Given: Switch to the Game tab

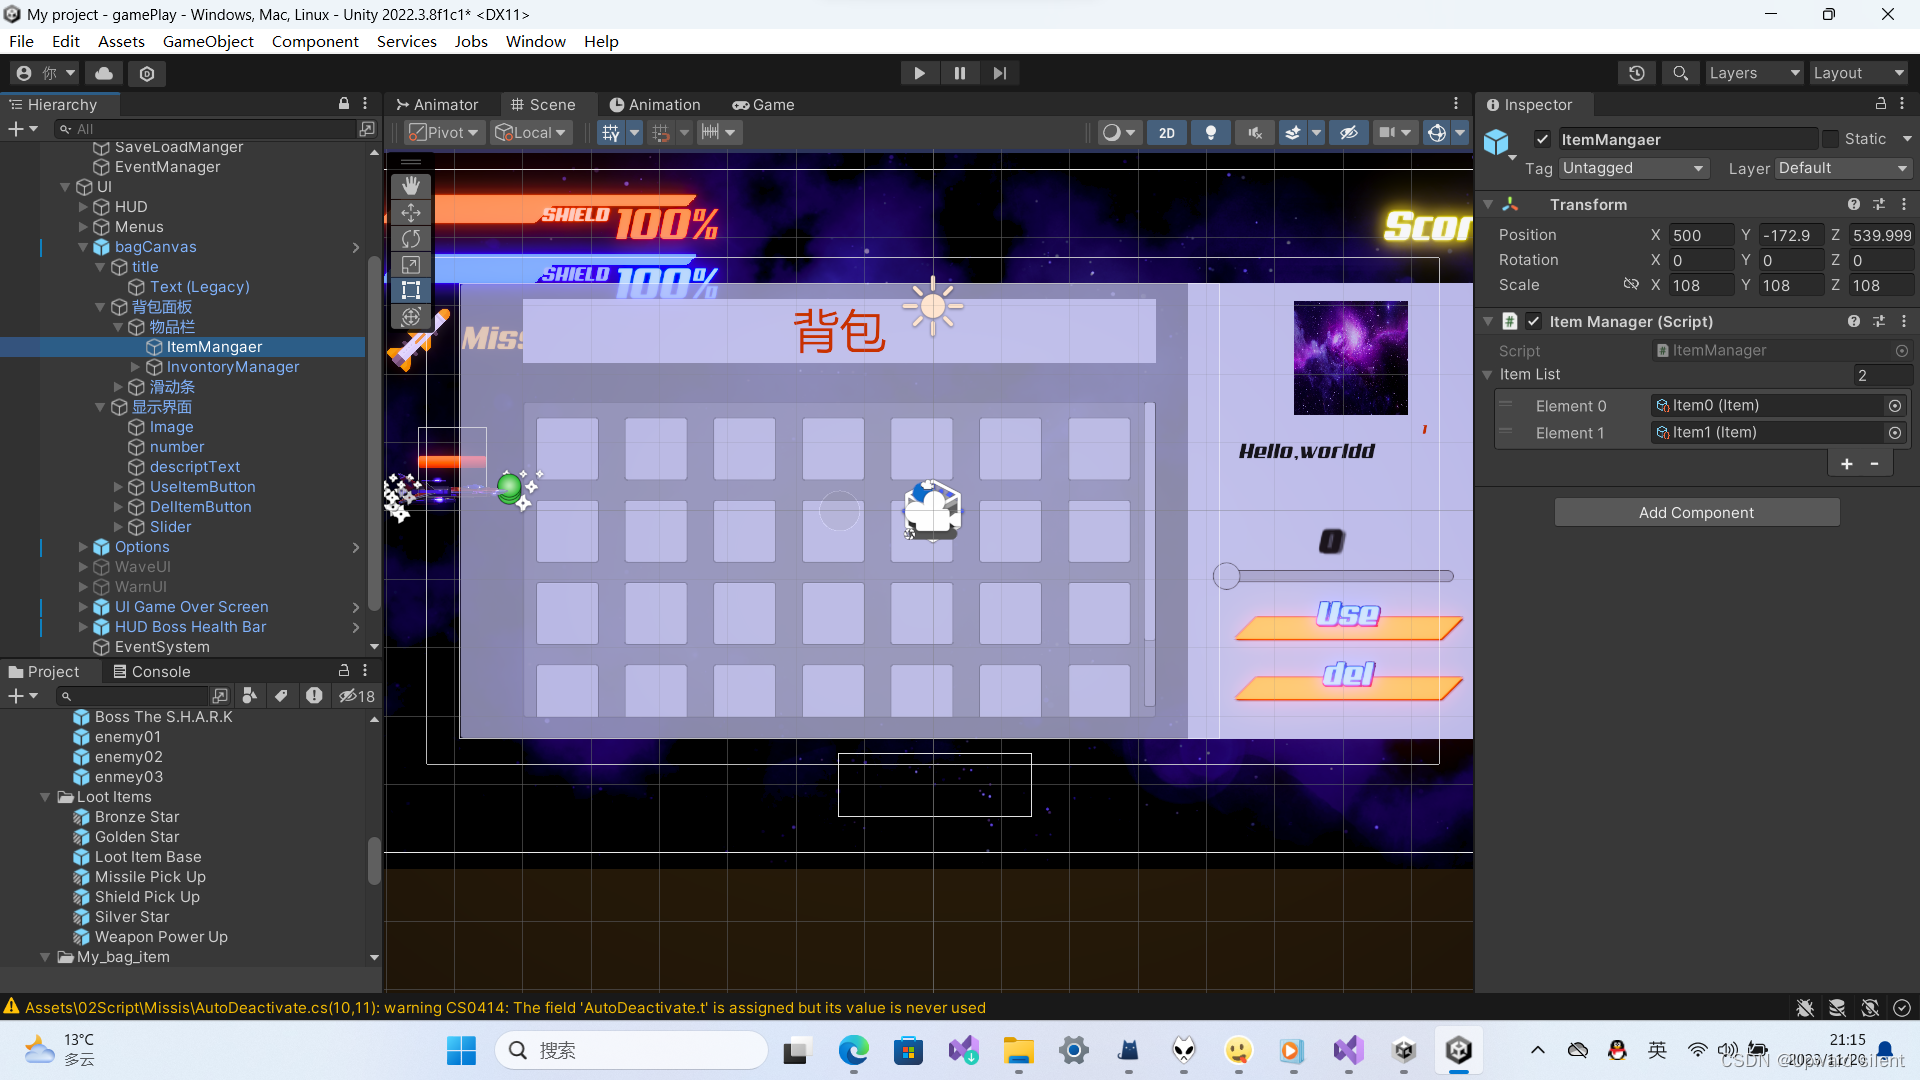Looking at the screenshot, I should click(x=763, y=104).
